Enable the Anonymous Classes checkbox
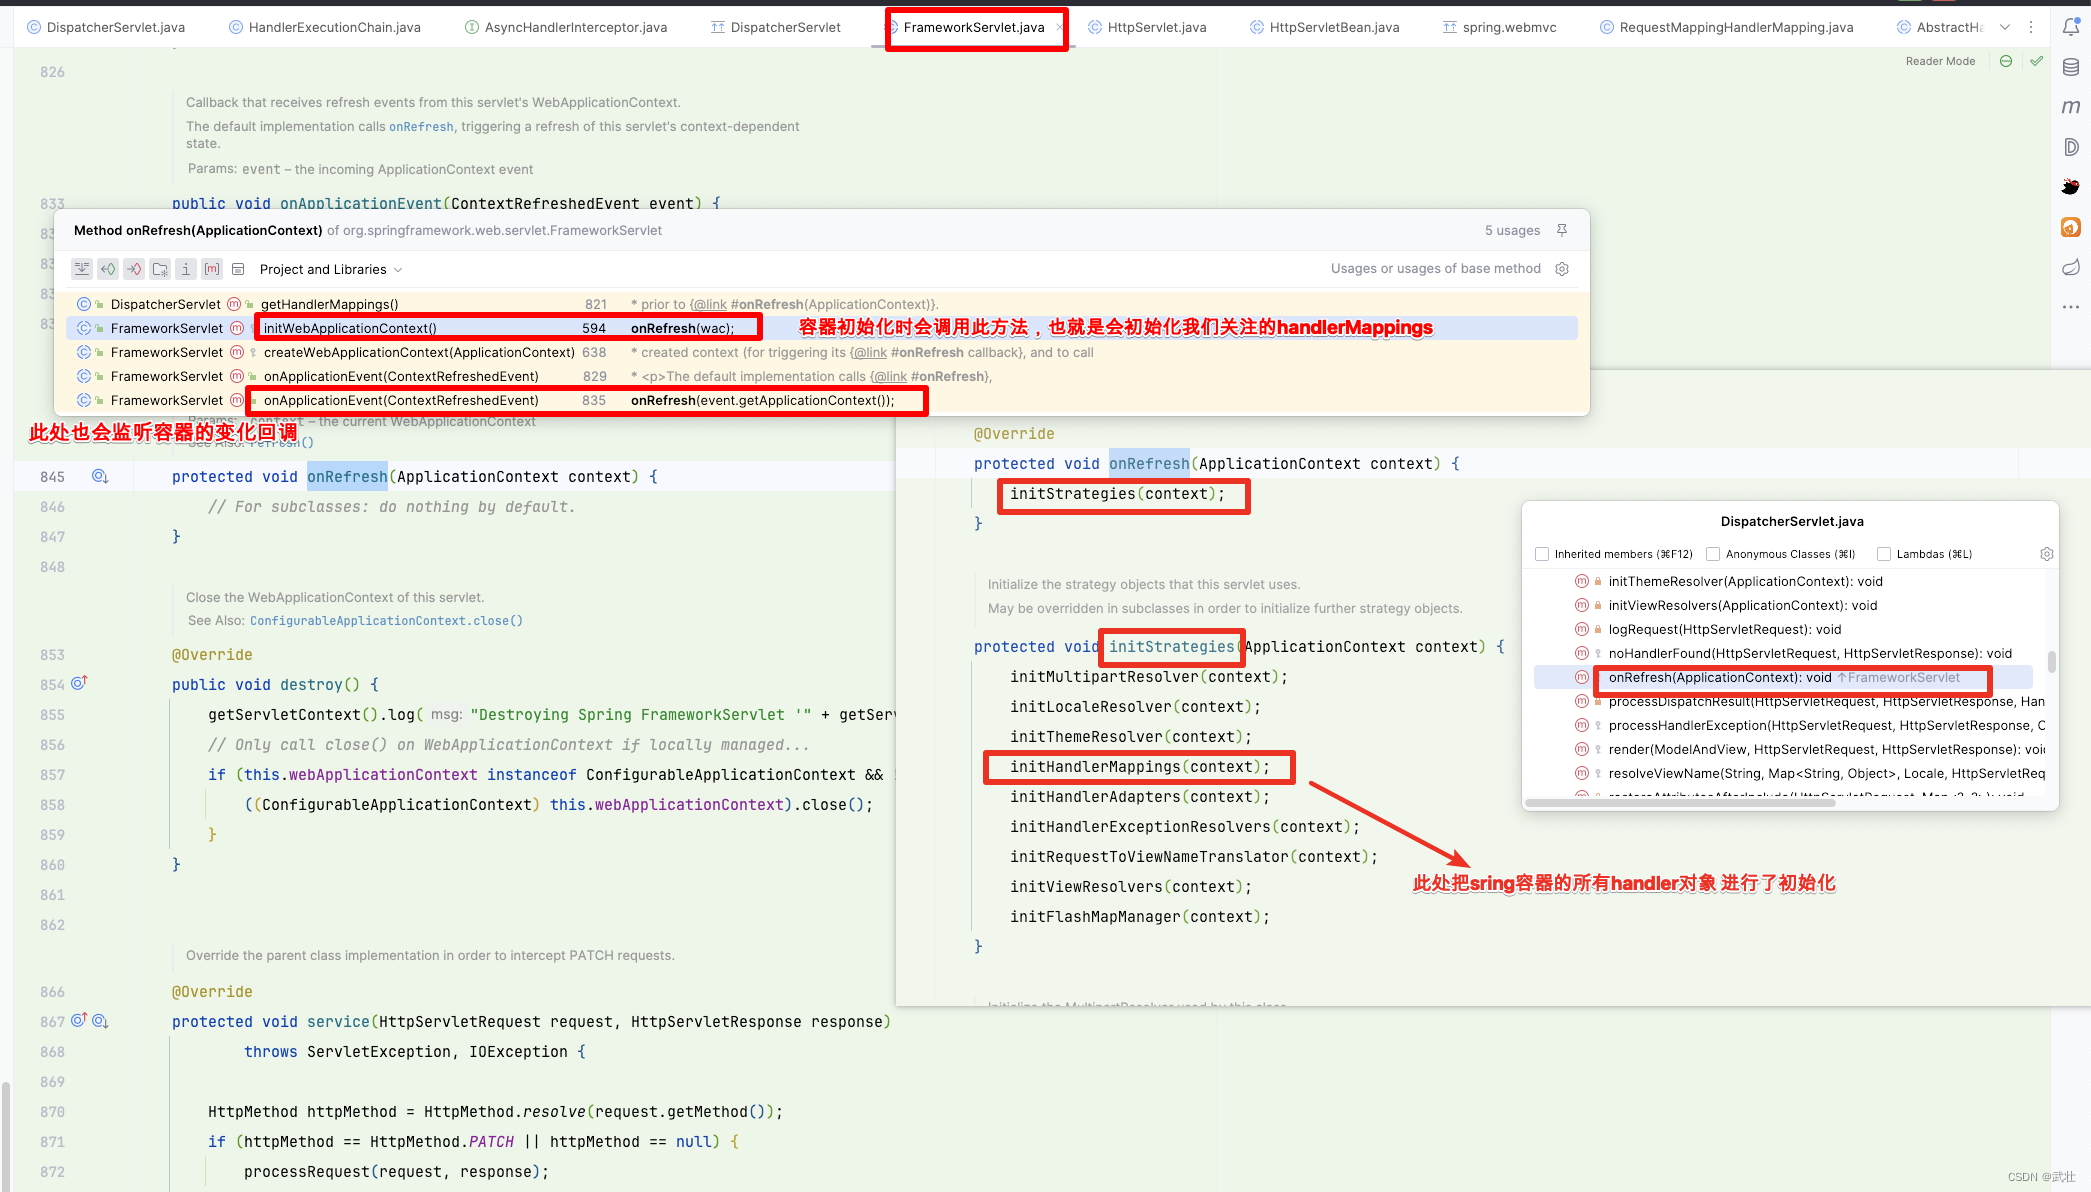Screen dimensions: 2091x1192 click(1713, 554)
